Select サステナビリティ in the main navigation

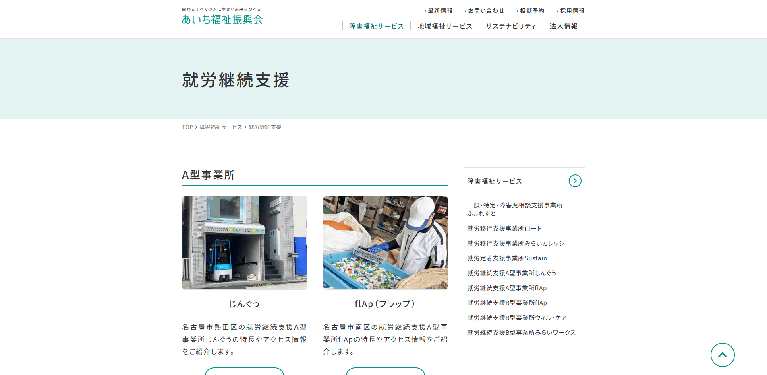point(511,26)
